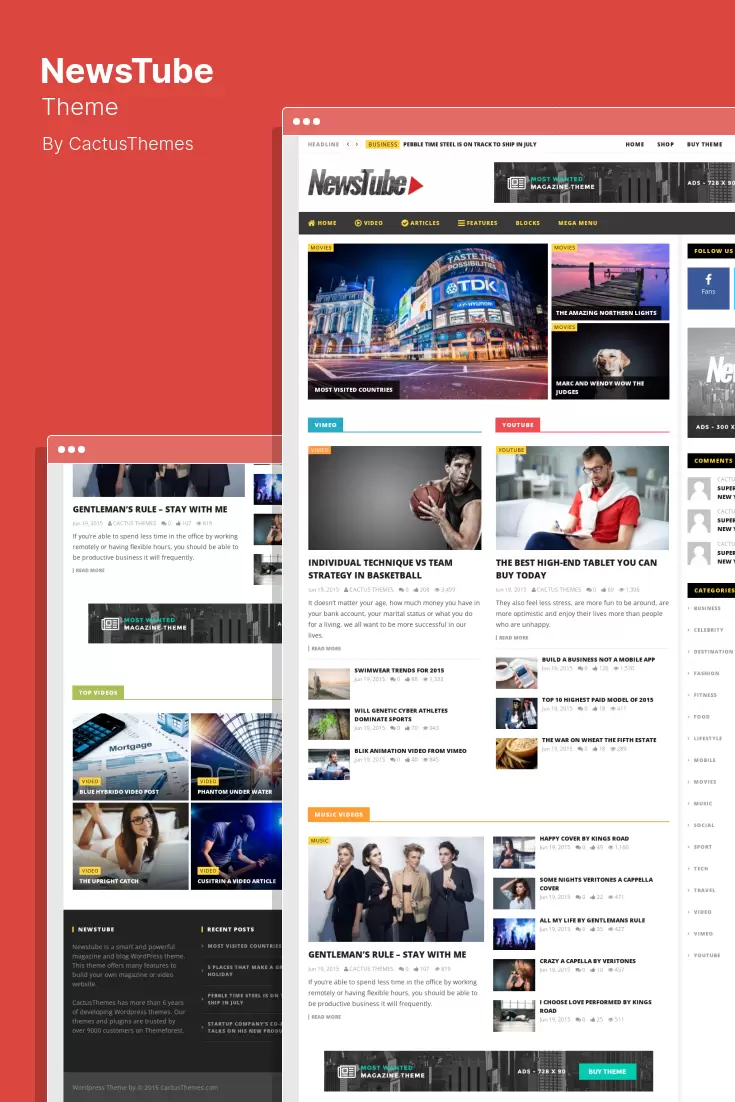The height and width of the screenshot is (1102, 735).
Task: Click the Home link in the top bar
Action: tap(635, 144)
